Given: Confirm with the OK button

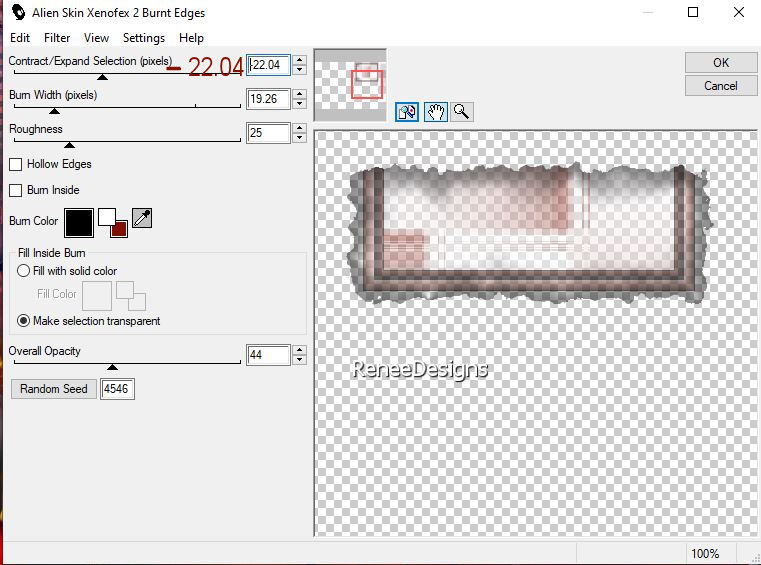Looking at the screenshot, I should pos(721,63).
